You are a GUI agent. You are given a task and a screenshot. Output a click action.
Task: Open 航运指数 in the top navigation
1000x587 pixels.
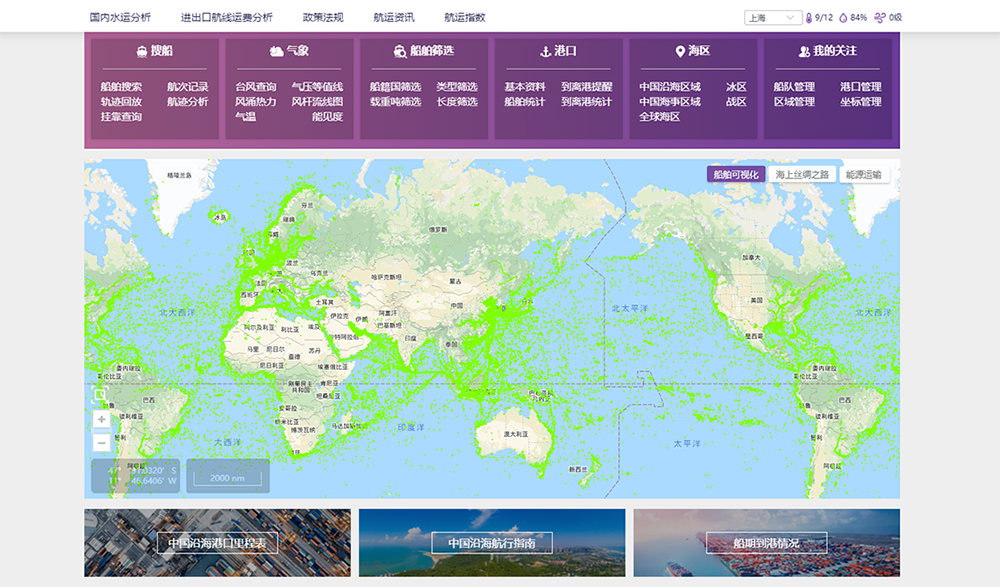coord(465,17)
